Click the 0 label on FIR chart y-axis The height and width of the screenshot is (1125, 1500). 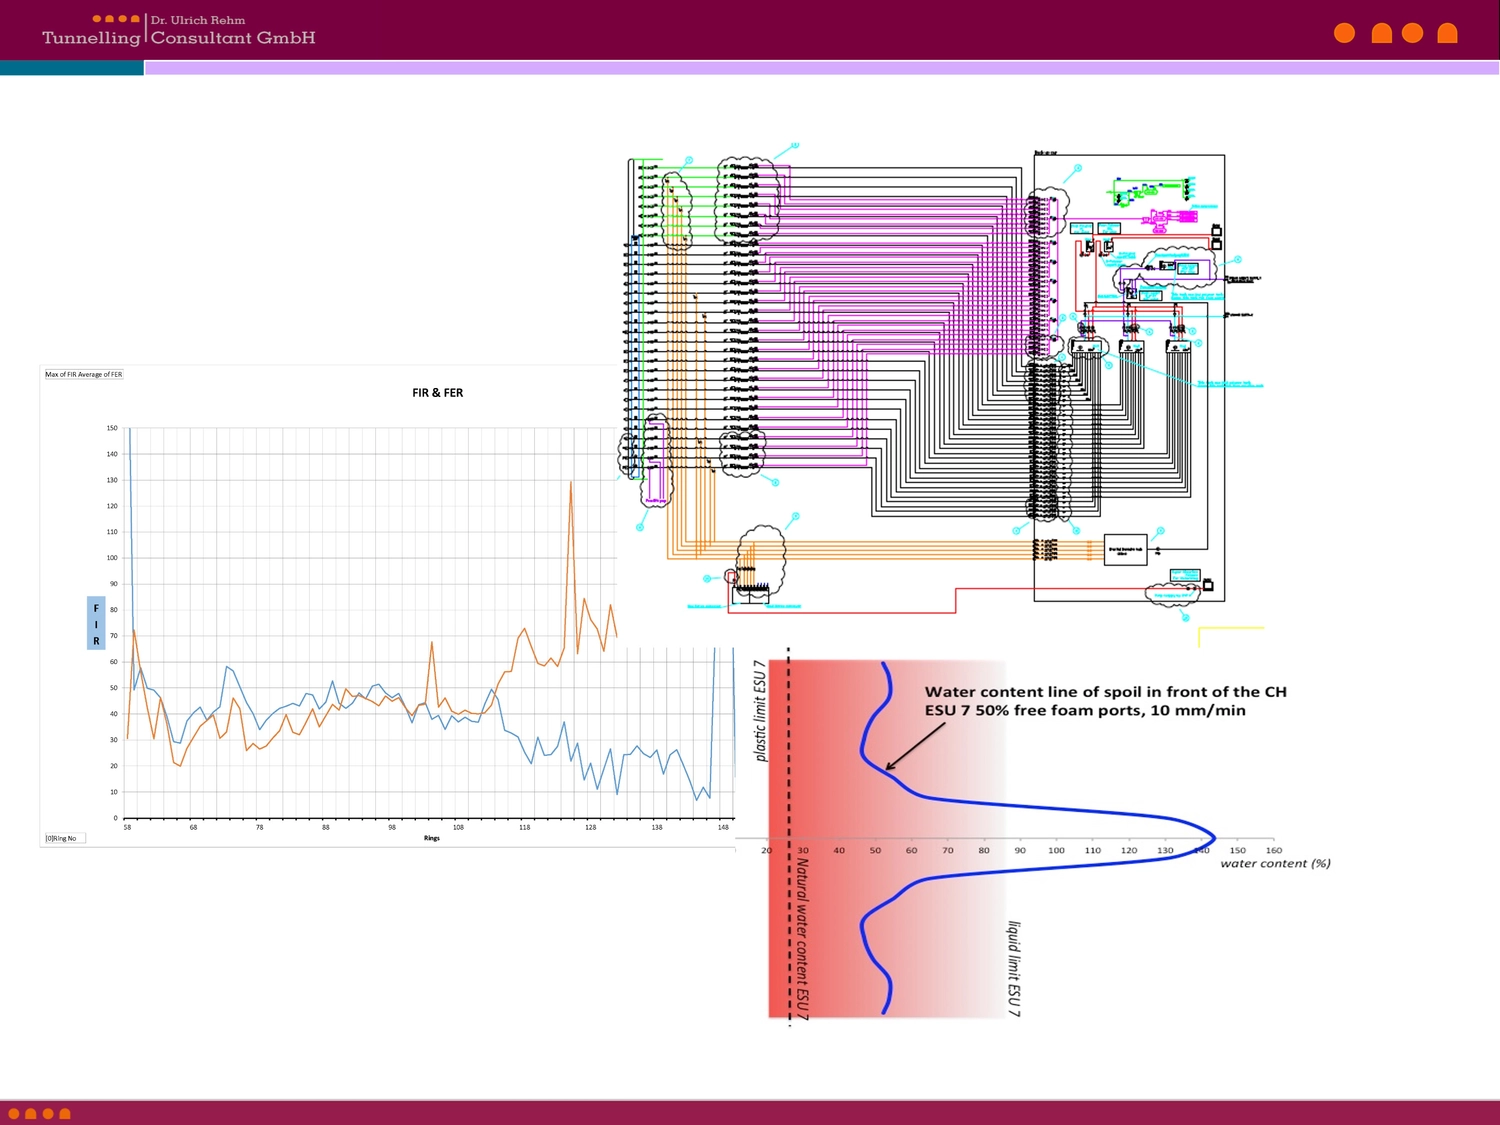(116, 818)
